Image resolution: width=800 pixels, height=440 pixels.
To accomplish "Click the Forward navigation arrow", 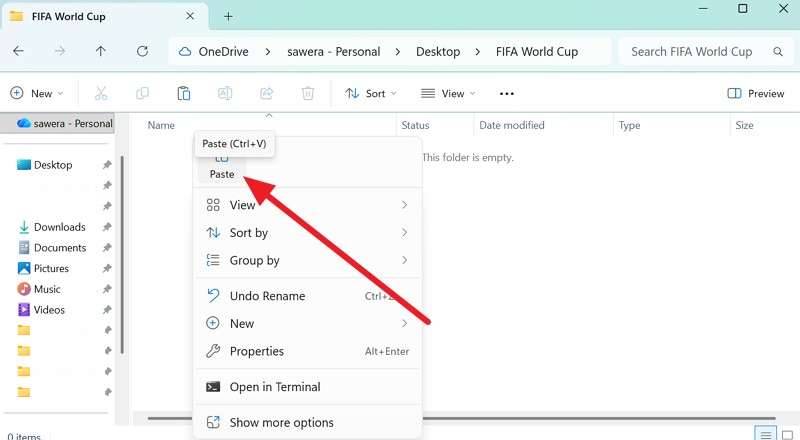I will tap(60, 51).
